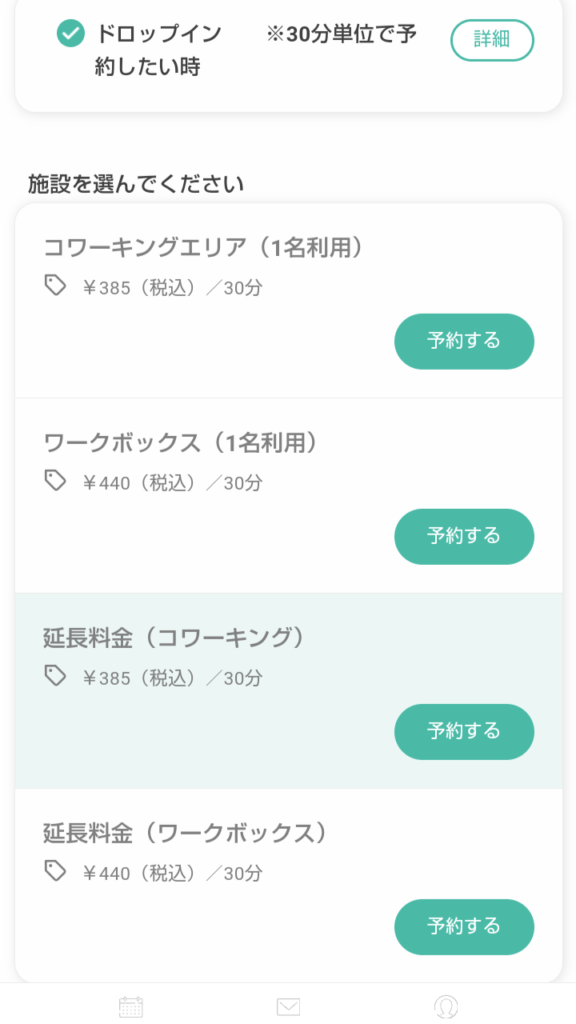The height and width of the screenshot is (1024, 576).
Task: Open 詳細 details for ドロップイン plan
Action: pyautogui.click(x=492, y=40)
